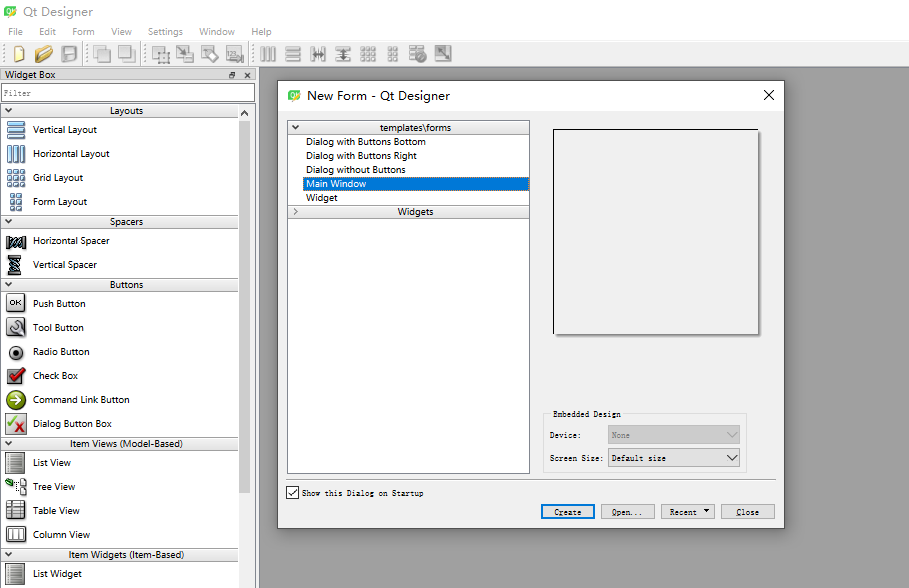
Task: Choose Dialog without Buttons template
Action: pyautogui.click(x=355, y=170)
